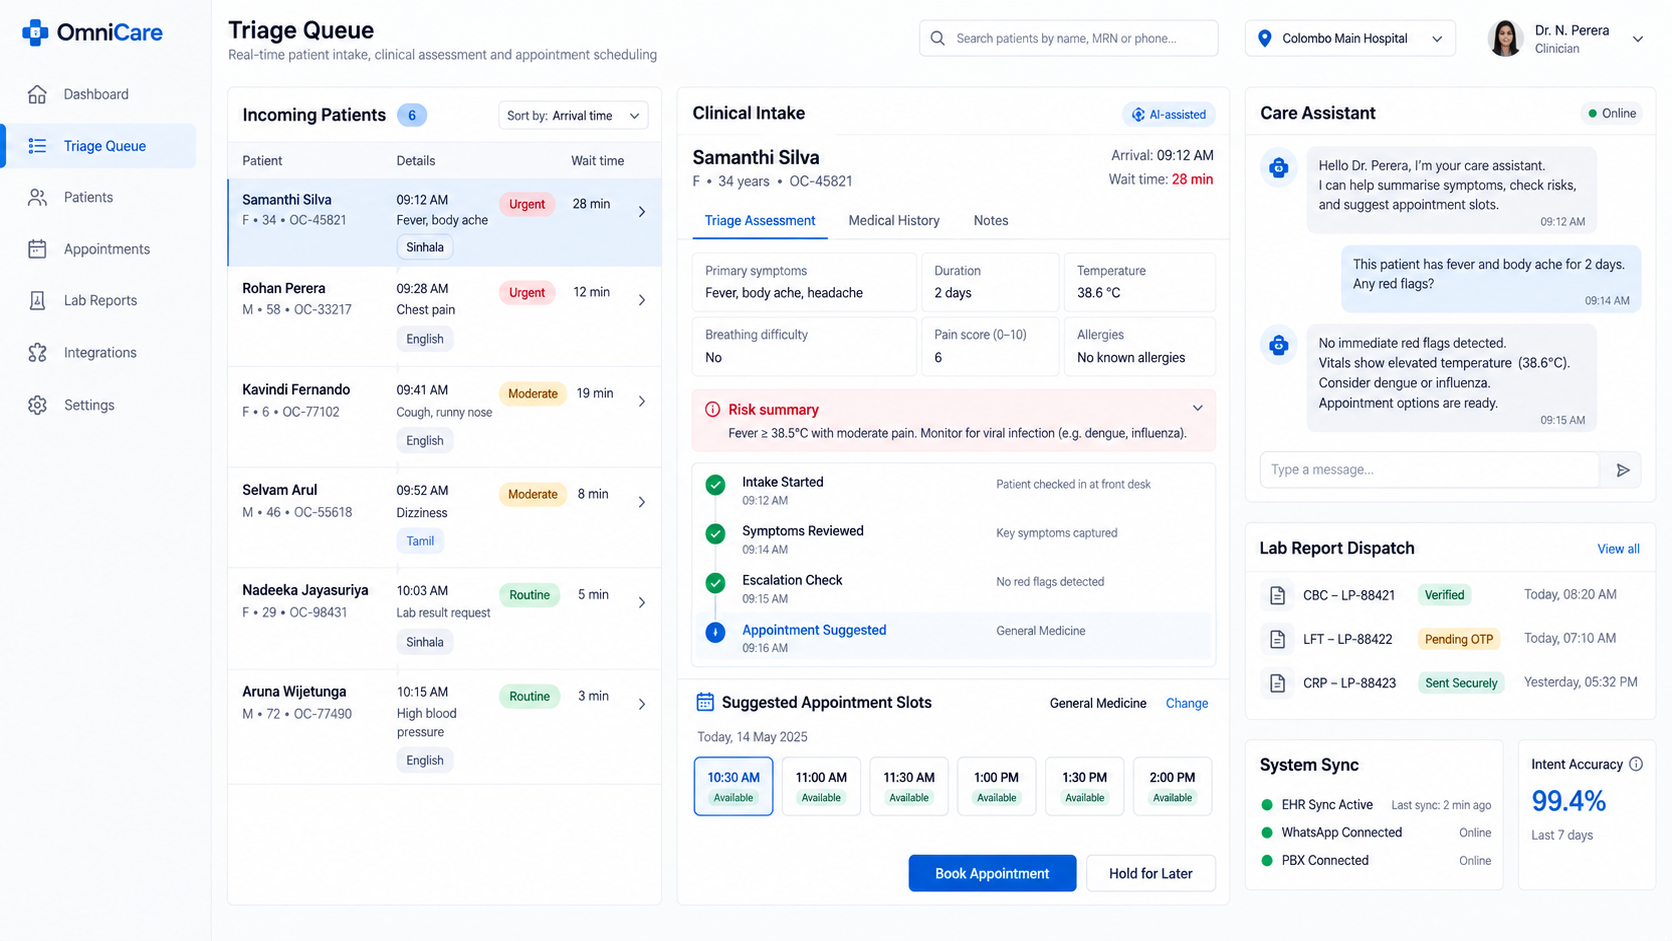Open the Appointments calendar icon in sidebar
Screen dimensions: 1672x941
click(x=37, y=249)
